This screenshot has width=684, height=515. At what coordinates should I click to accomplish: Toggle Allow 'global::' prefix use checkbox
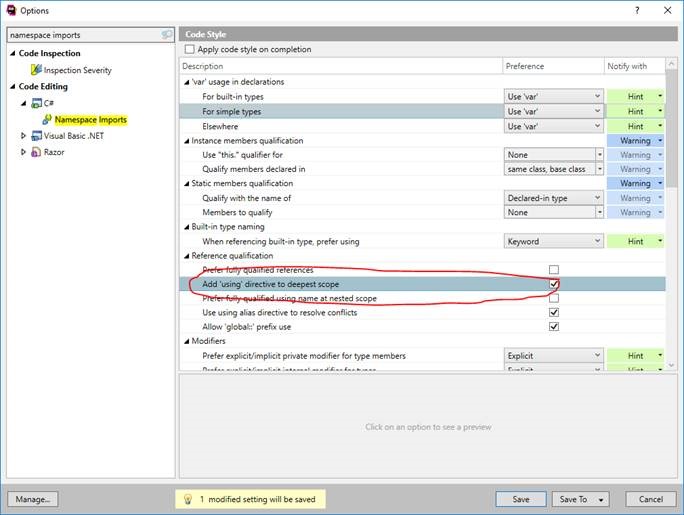(554, 327)
